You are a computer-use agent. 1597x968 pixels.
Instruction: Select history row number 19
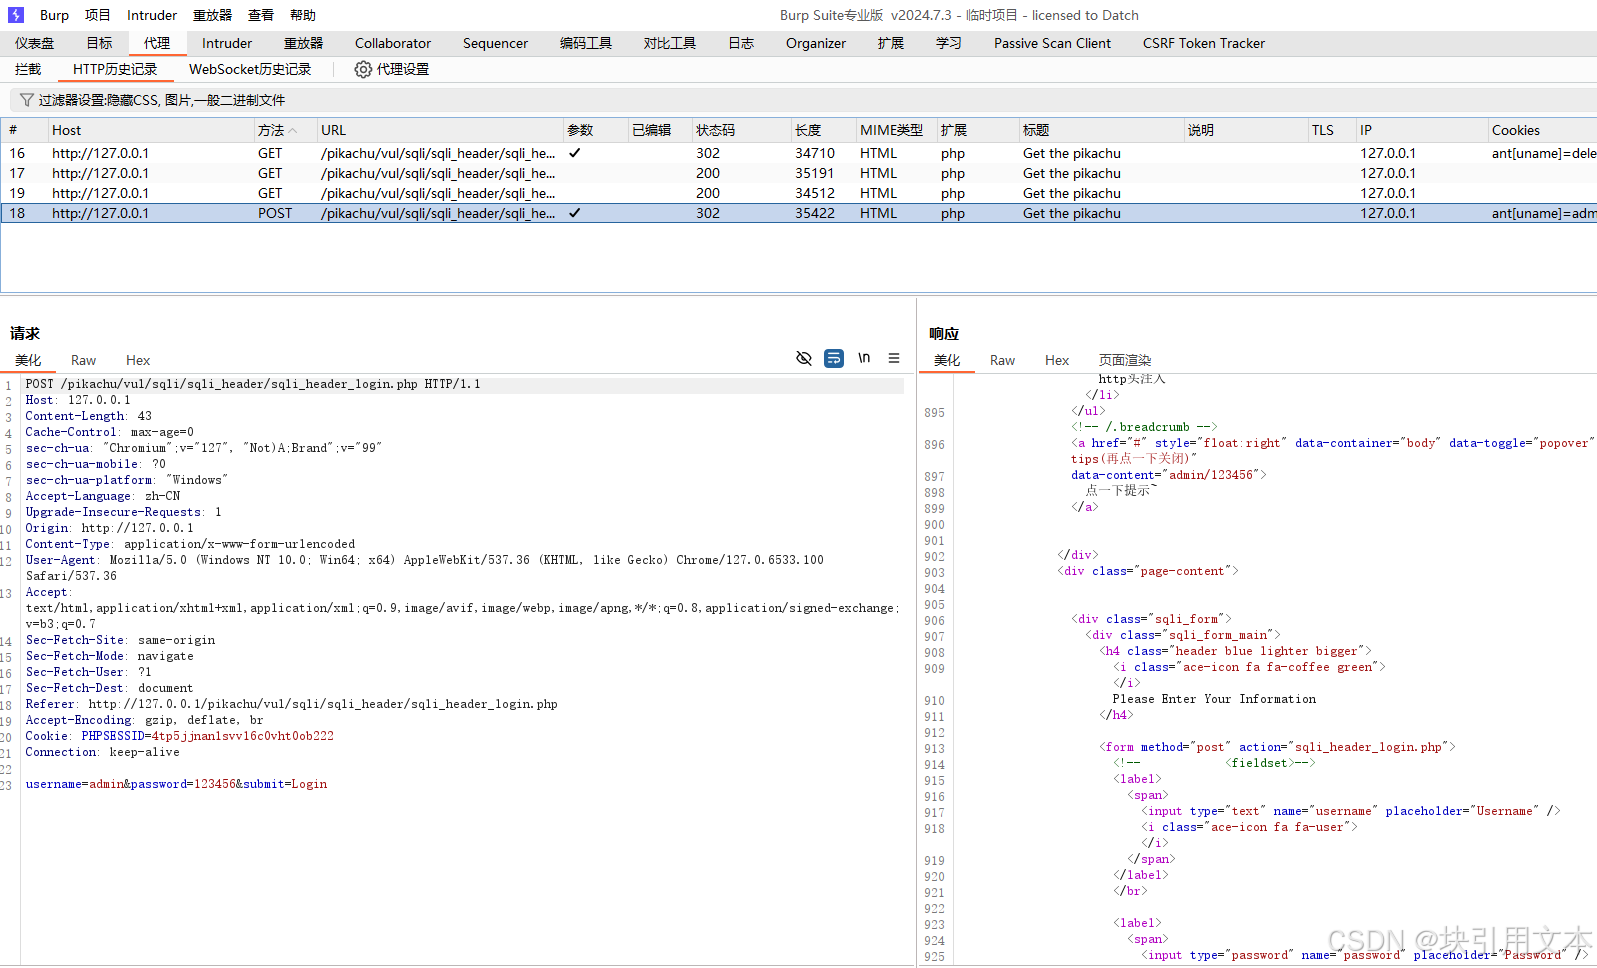[798, 193]
